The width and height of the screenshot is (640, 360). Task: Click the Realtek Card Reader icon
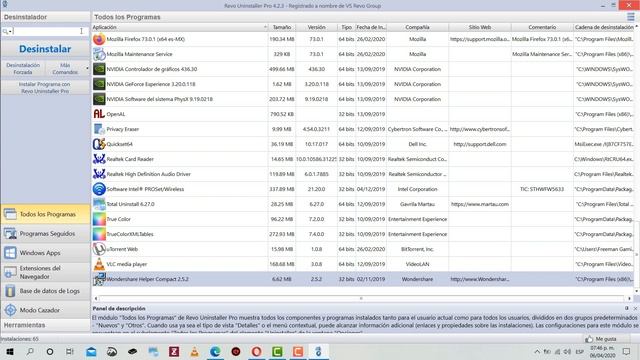point(99,159)
